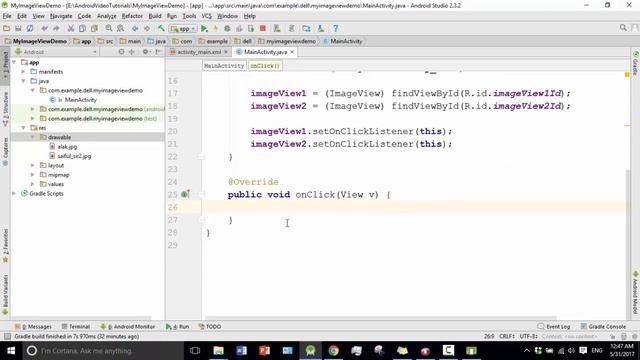Click the Open folder toolbar icon
The width and height of the screenshot is (640, 360).
[6, 28]
